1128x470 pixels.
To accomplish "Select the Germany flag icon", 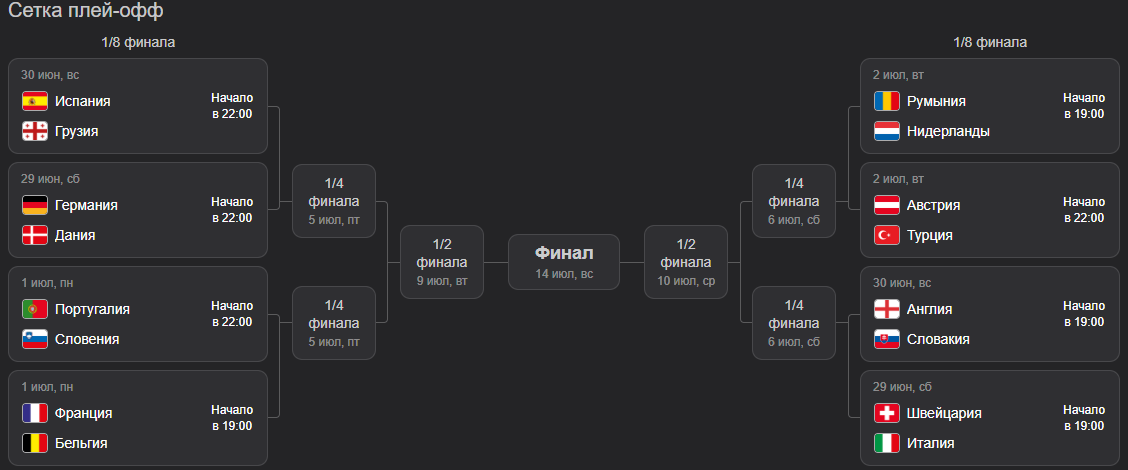I will pyautogui.click(x=35, y=205).
